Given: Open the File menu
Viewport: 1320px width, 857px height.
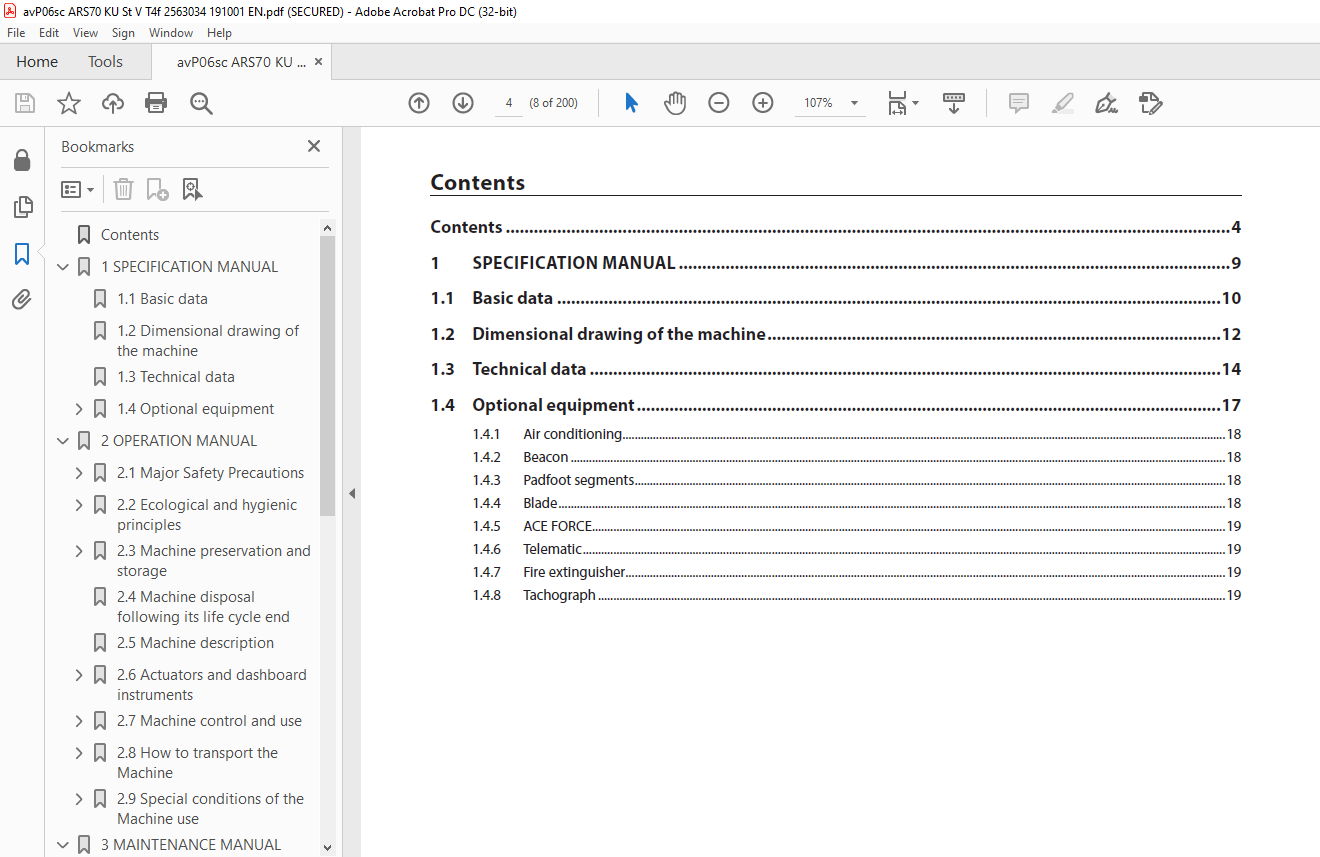Looking at the screenshot, I should 16,33.
